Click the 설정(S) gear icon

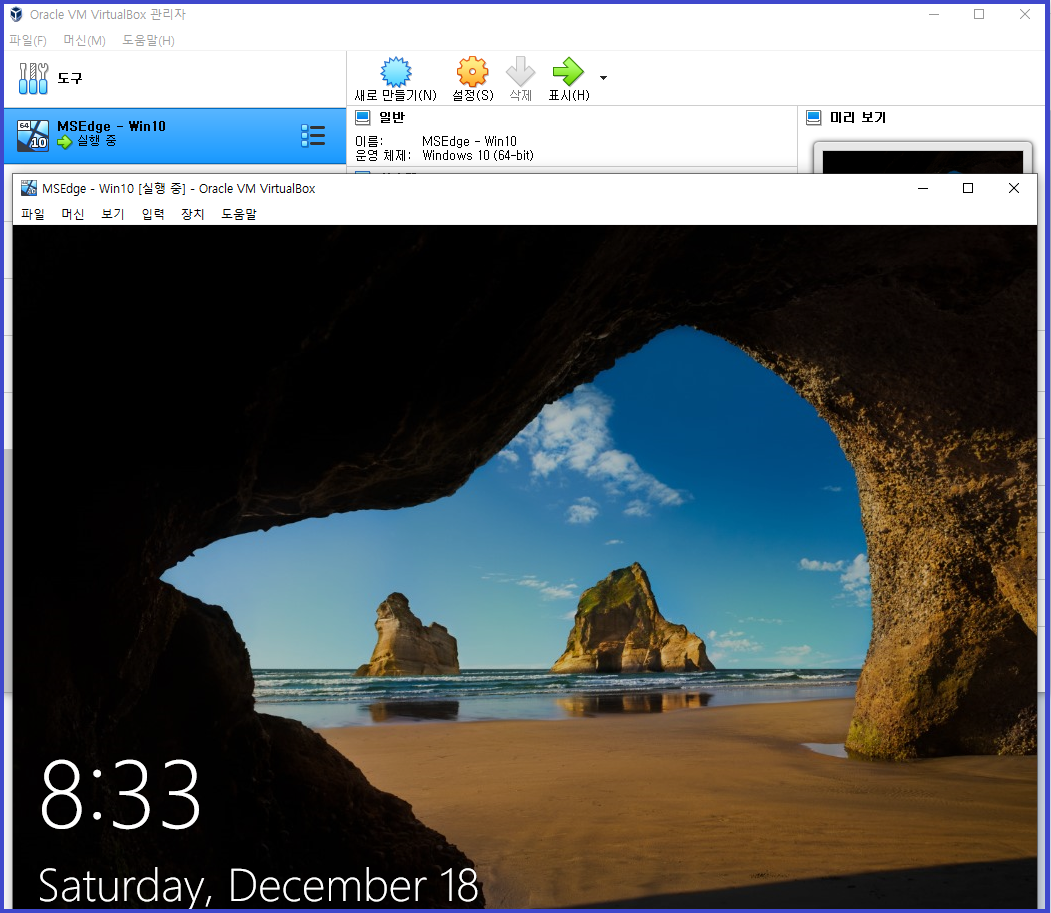[473, 71]
